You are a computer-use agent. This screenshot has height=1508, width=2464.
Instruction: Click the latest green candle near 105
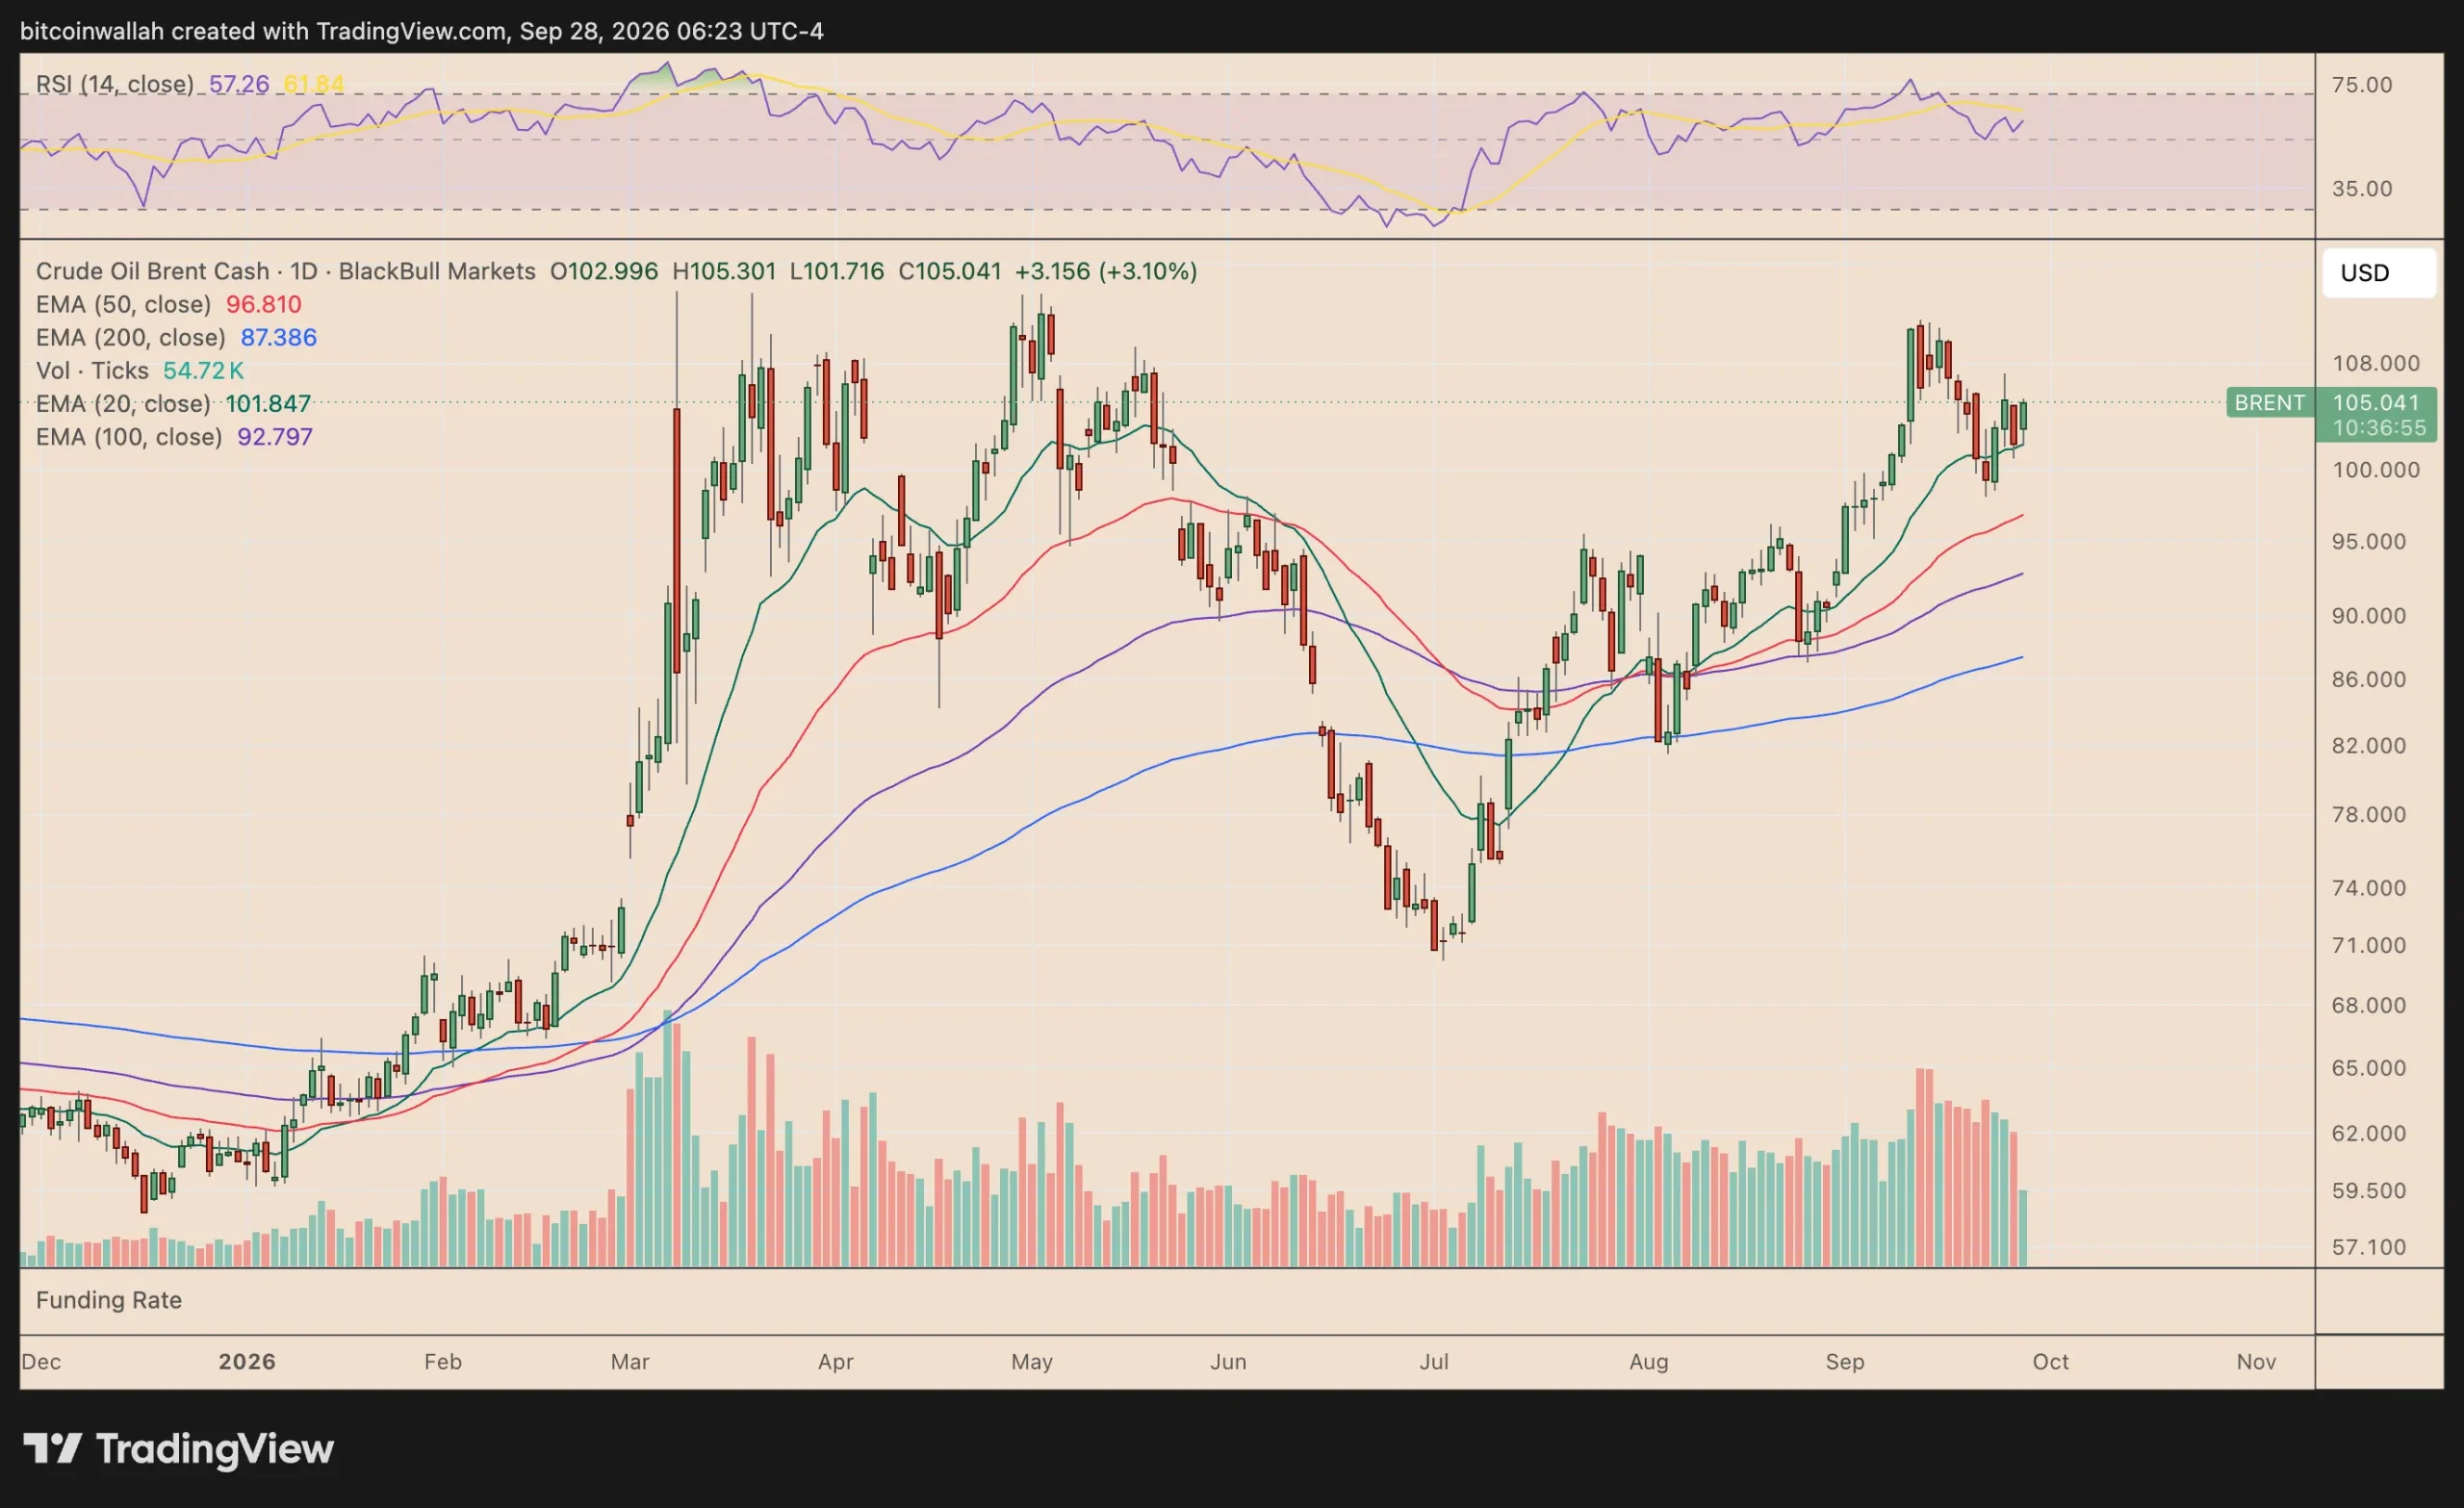click(x=2023, y=415)
